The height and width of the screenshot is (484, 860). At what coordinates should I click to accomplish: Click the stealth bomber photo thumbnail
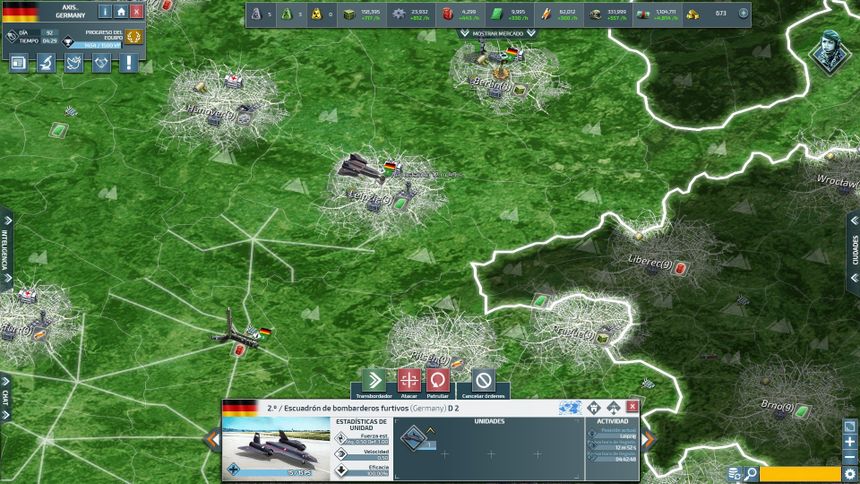pos(276,447)
